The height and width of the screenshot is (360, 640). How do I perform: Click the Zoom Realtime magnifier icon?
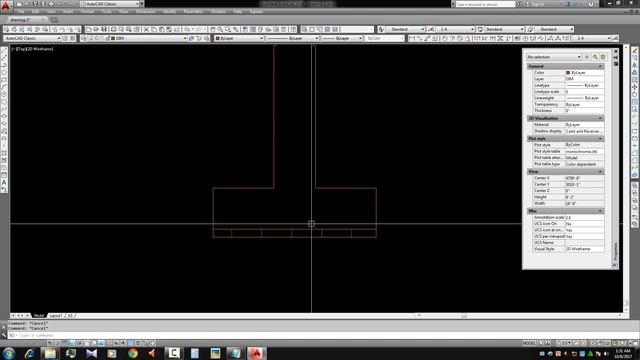(220, 29)
